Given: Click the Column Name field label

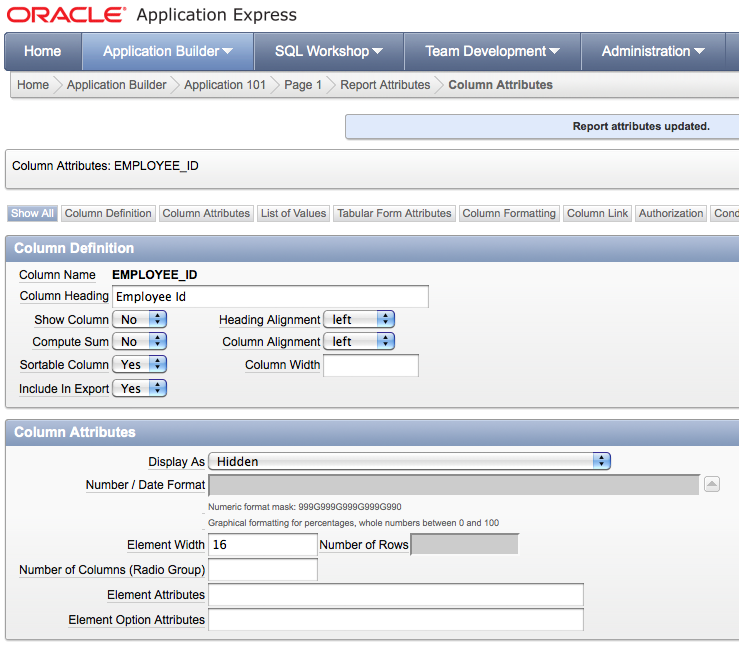Looking at the screenshot, I should 57,275.
